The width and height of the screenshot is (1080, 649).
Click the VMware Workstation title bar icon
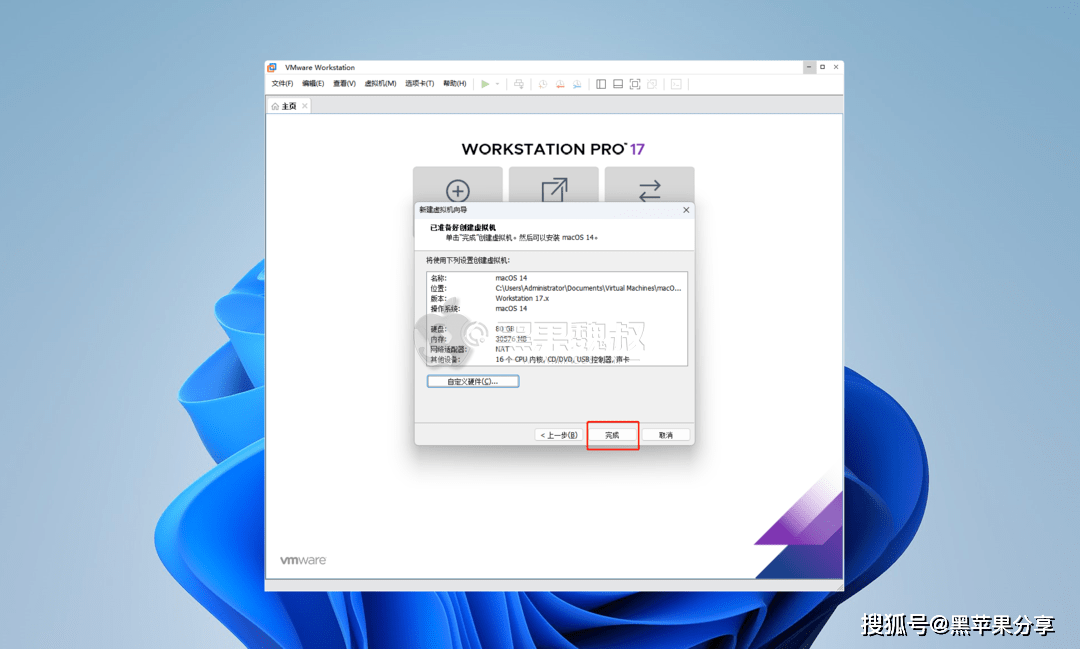[x=272, y=68]
